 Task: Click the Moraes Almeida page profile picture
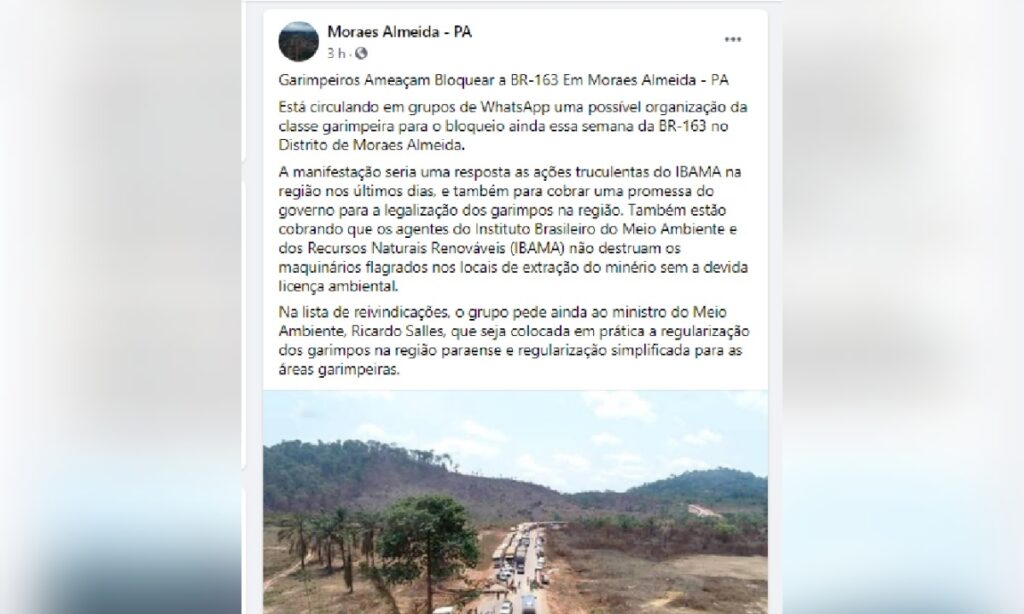pos(298,41)
